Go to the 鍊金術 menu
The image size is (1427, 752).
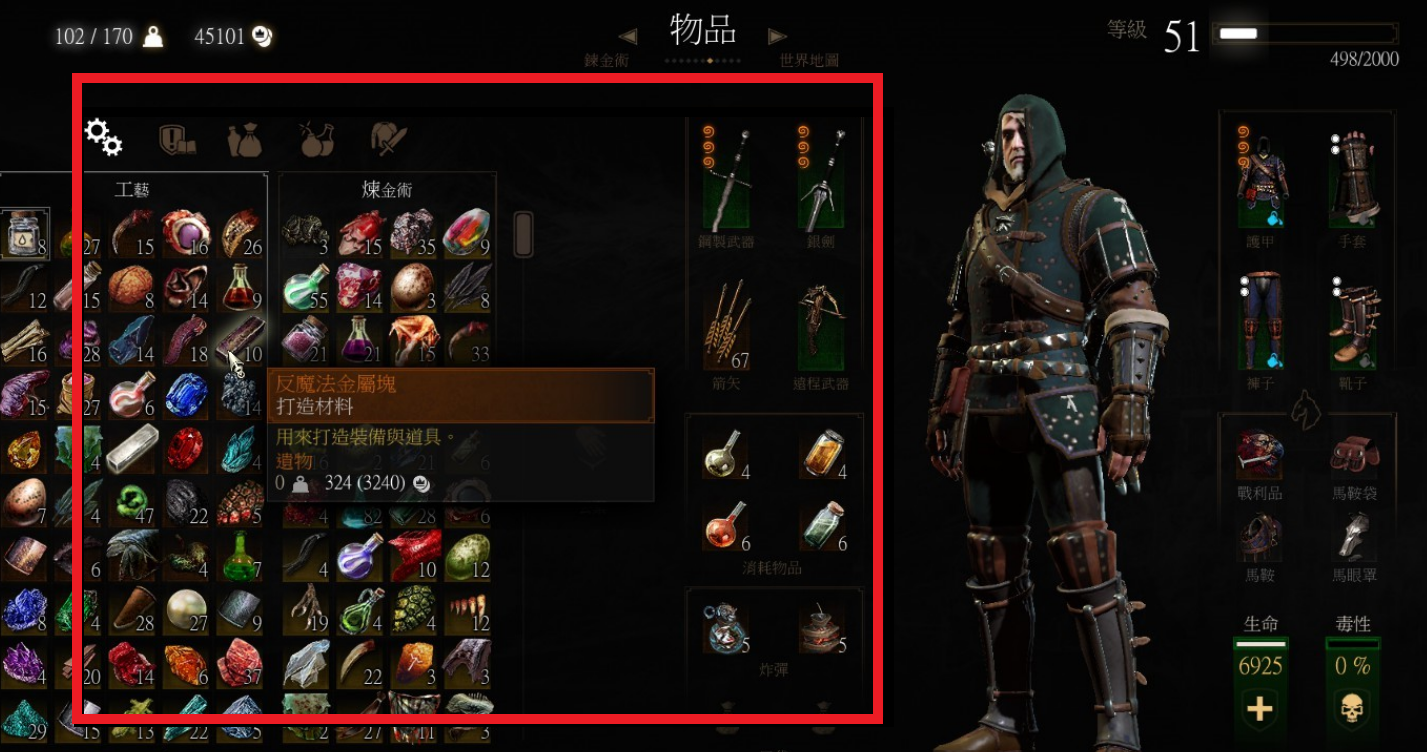click(x=606, y=60)
